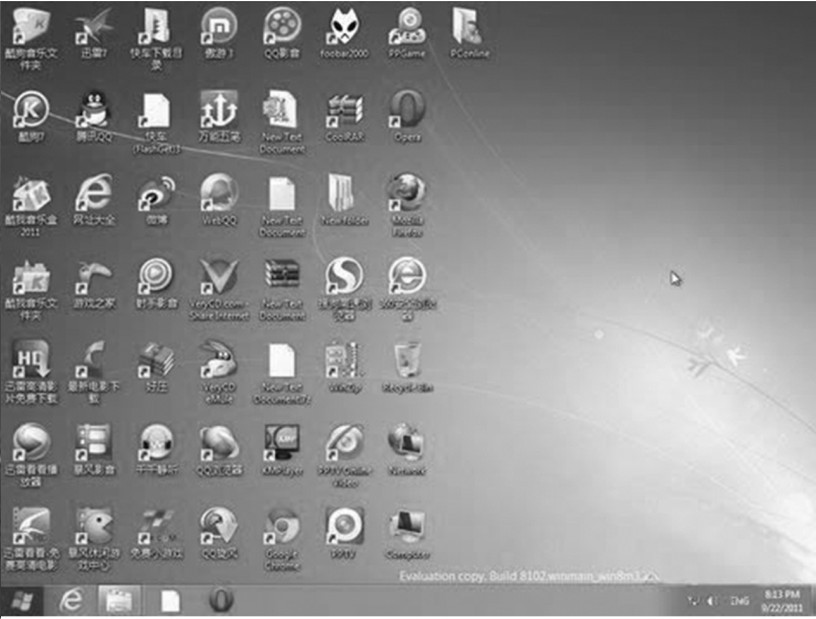Screen dimensions: 816x619
Task: Launch the 傲游3 Maxthon browser shortcut
Action: pyautogui.click(x=219, y=33)
